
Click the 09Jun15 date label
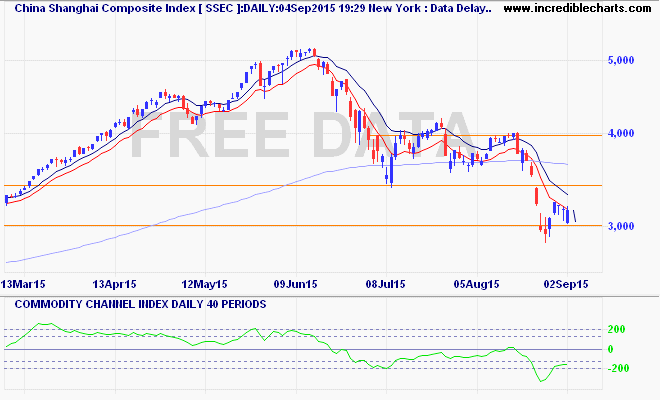click(x=295, y=284)
